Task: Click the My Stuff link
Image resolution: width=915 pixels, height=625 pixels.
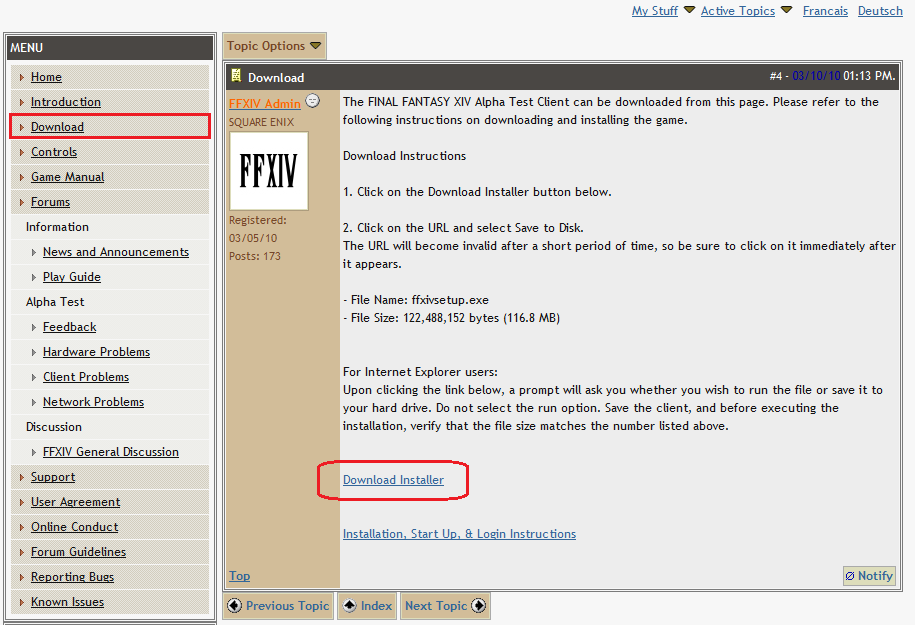Action: click(655, 11)
